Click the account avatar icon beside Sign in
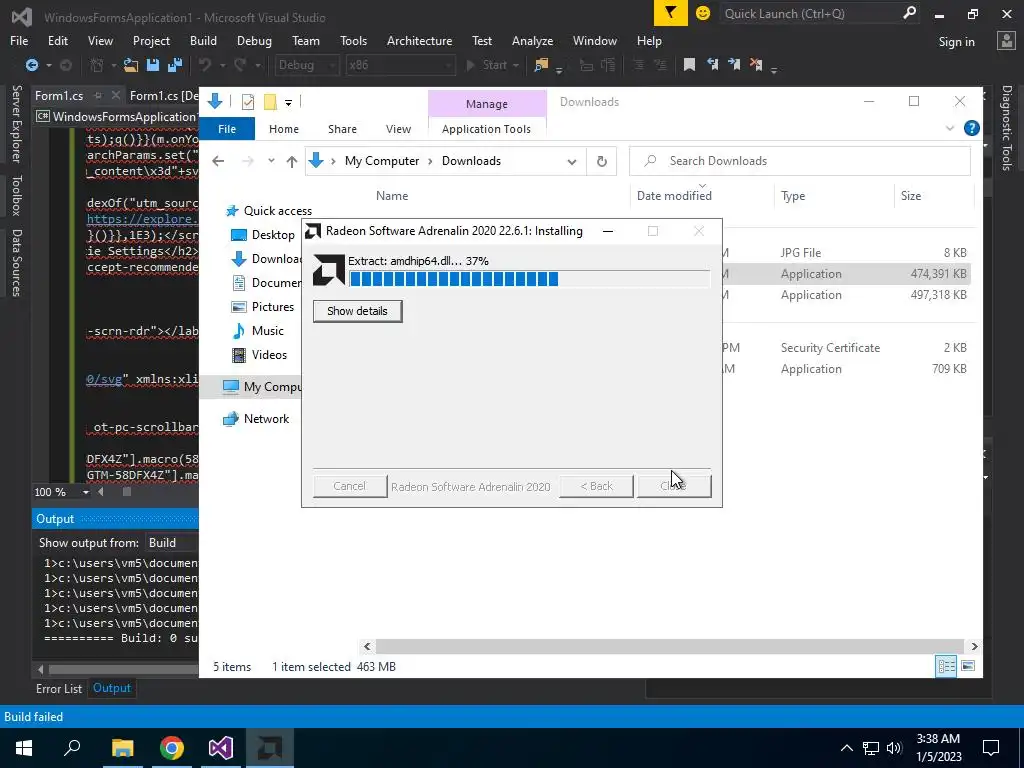The image size is (1024, 768). click(x=1006, y=41)
